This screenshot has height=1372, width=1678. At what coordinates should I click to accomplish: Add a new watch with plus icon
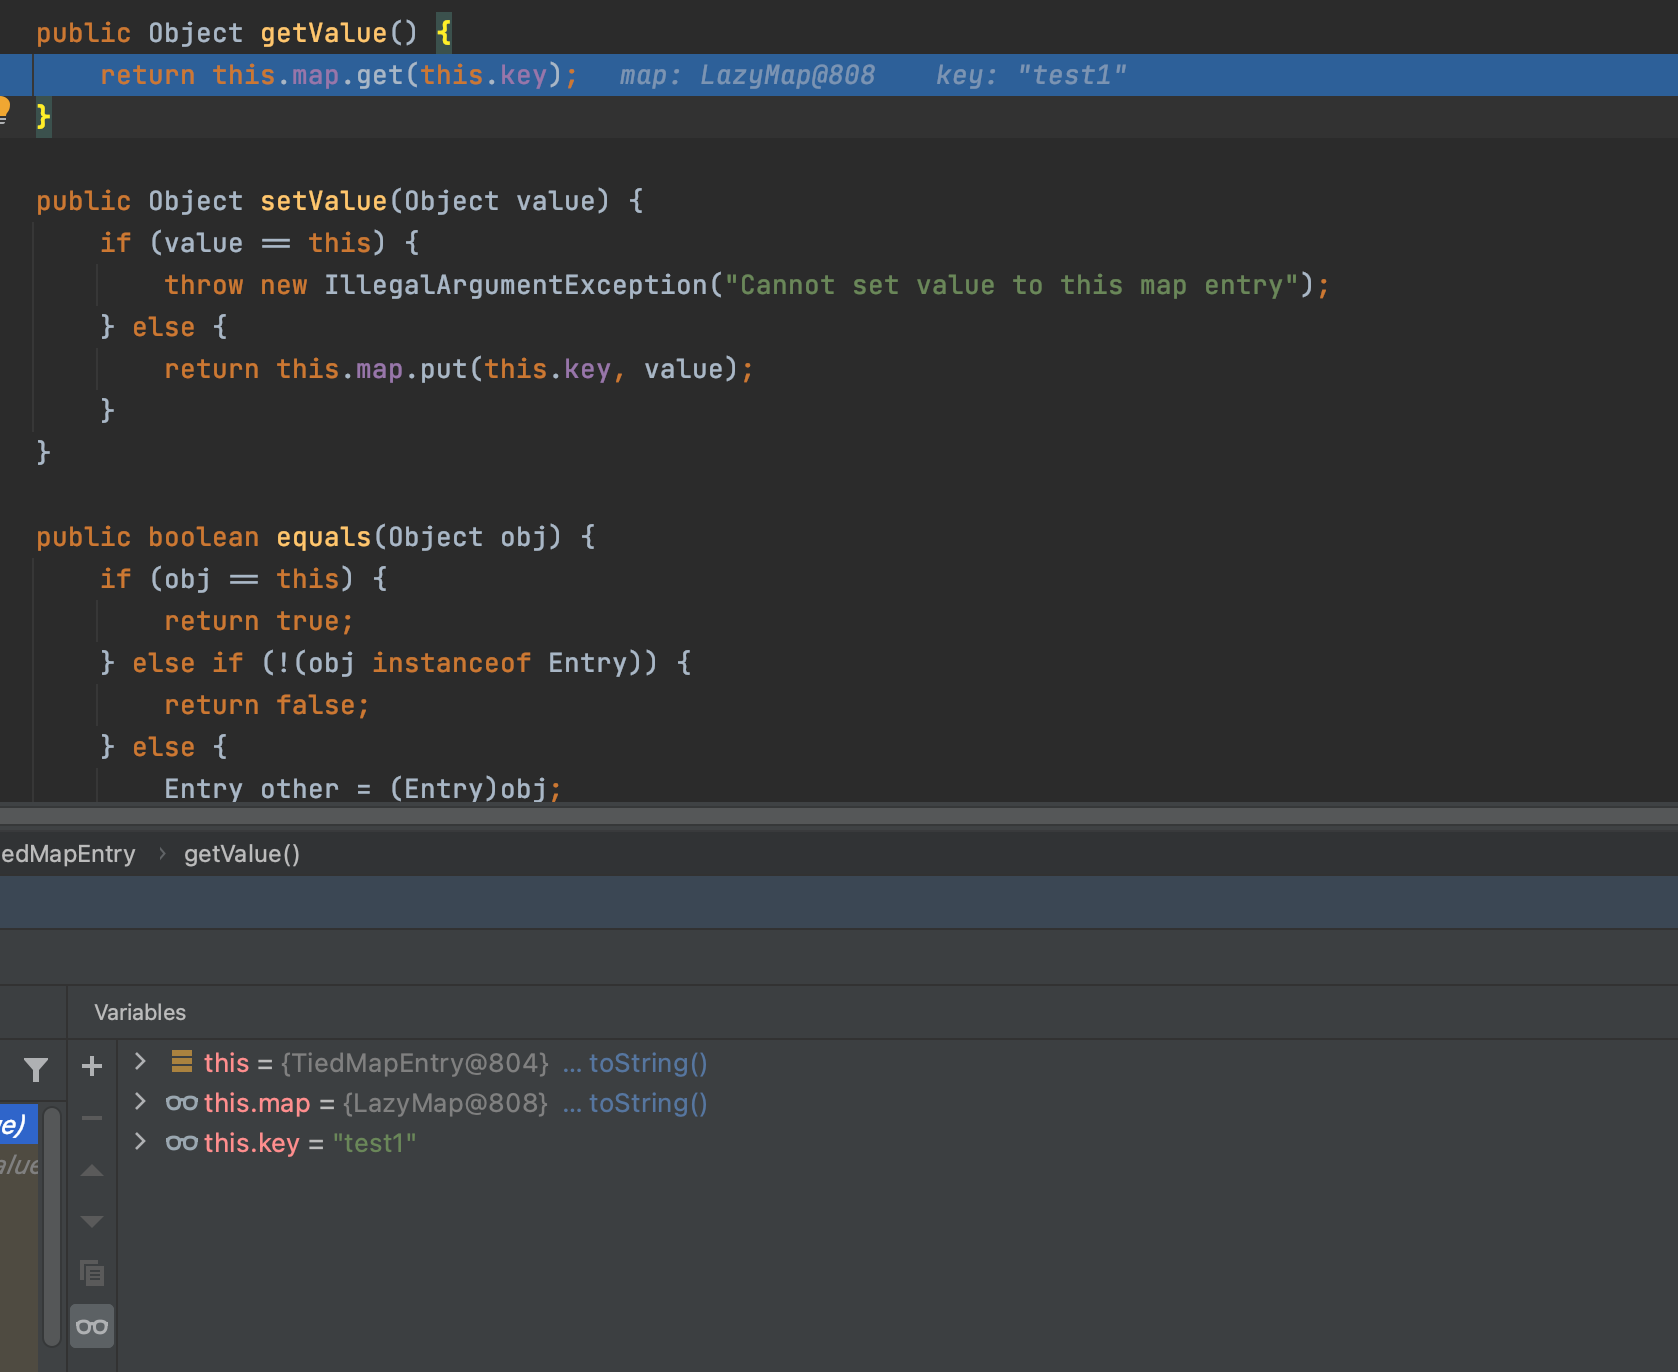[x=92, y=1066]
